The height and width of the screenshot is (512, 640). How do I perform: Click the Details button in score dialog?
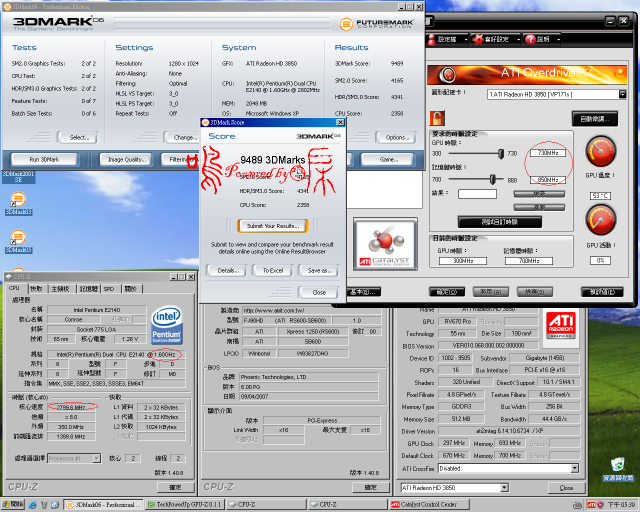point(227,270)
